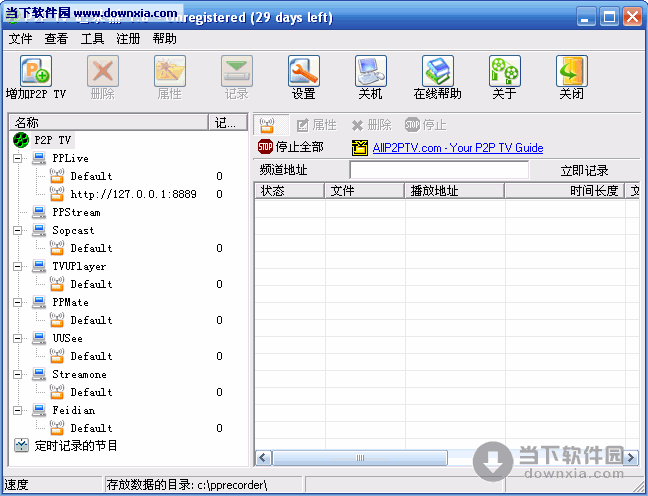The image size is (648, 496).
Task: Collapse the PPMate tree node
Action: coord(17,302)
